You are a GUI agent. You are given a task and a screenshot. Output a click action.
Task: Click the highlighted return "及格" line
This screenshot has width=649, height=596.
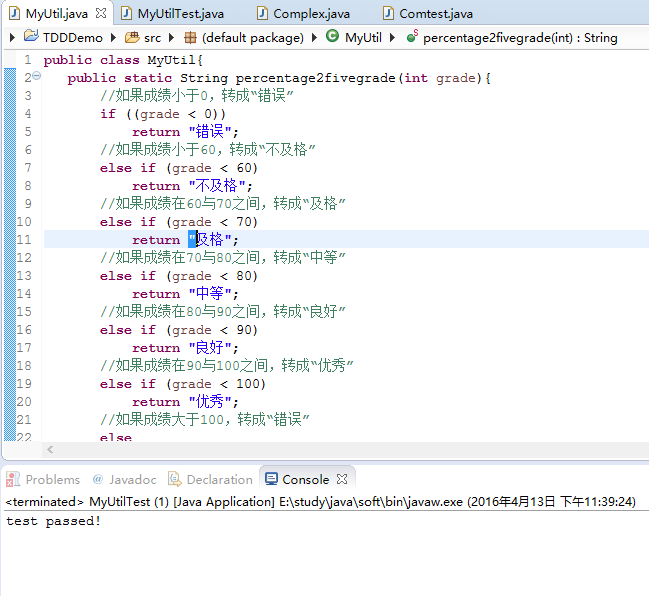185,240
